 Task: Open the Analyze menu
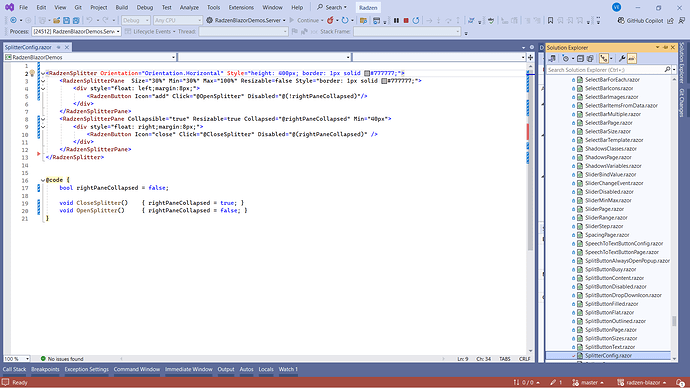189,7
